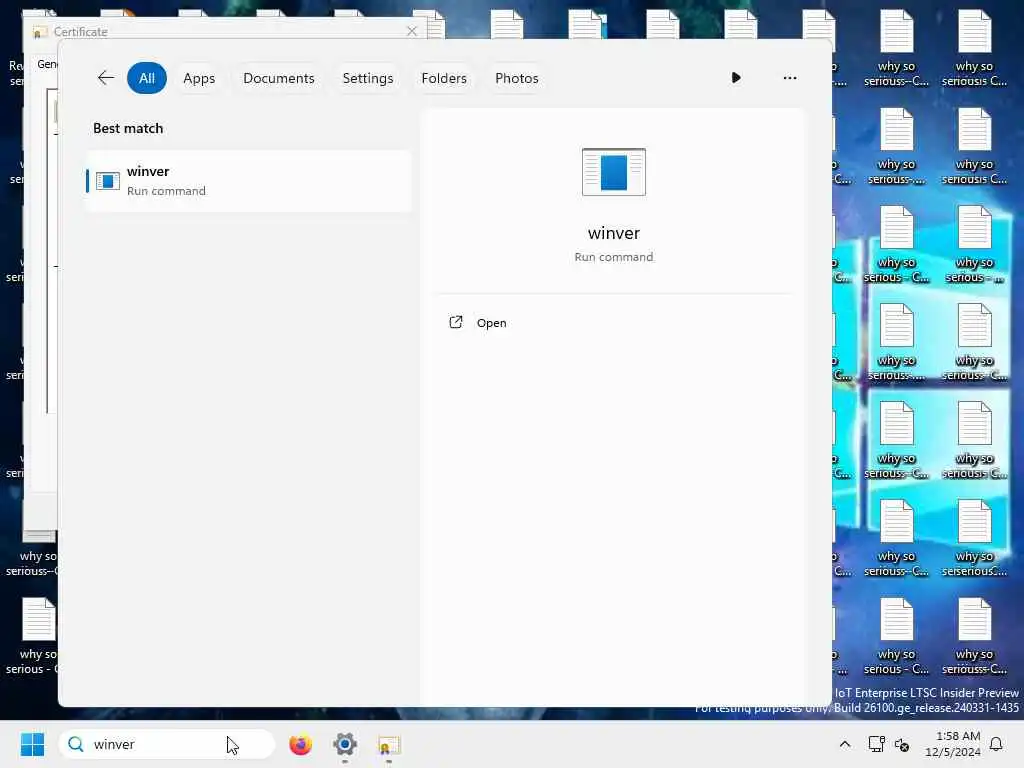Switch to the Apps filter
Image resolution: width=1024 pixels, height=768 pixels.
(x=199, y=78)
